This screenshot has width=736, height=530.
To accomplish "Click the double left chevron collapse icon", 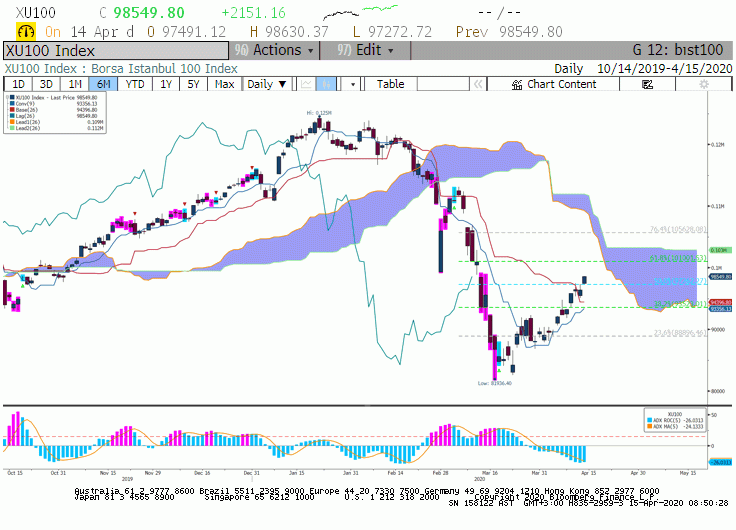I will tap(478, 84).
